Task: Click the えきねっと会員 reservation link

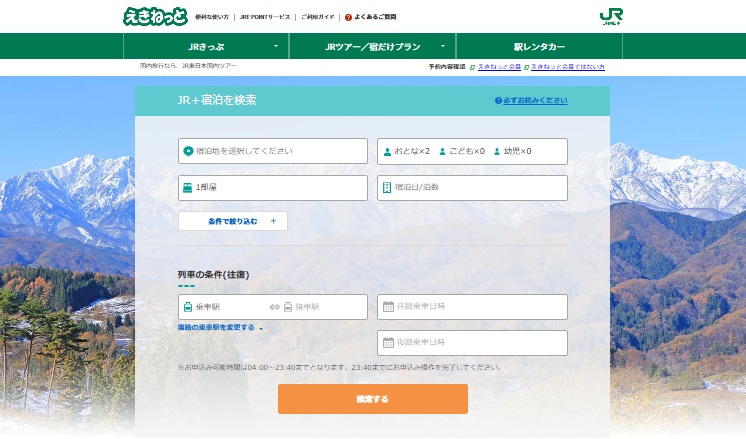Action: coord(499,67)
